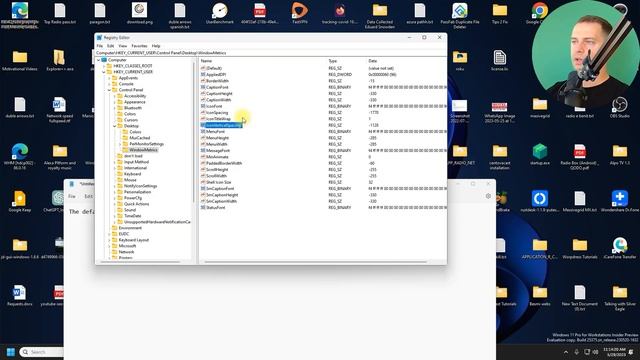Select the BorderWidth value
The height and width of the screenshot is (360, 640).
(x=217, y=81)
